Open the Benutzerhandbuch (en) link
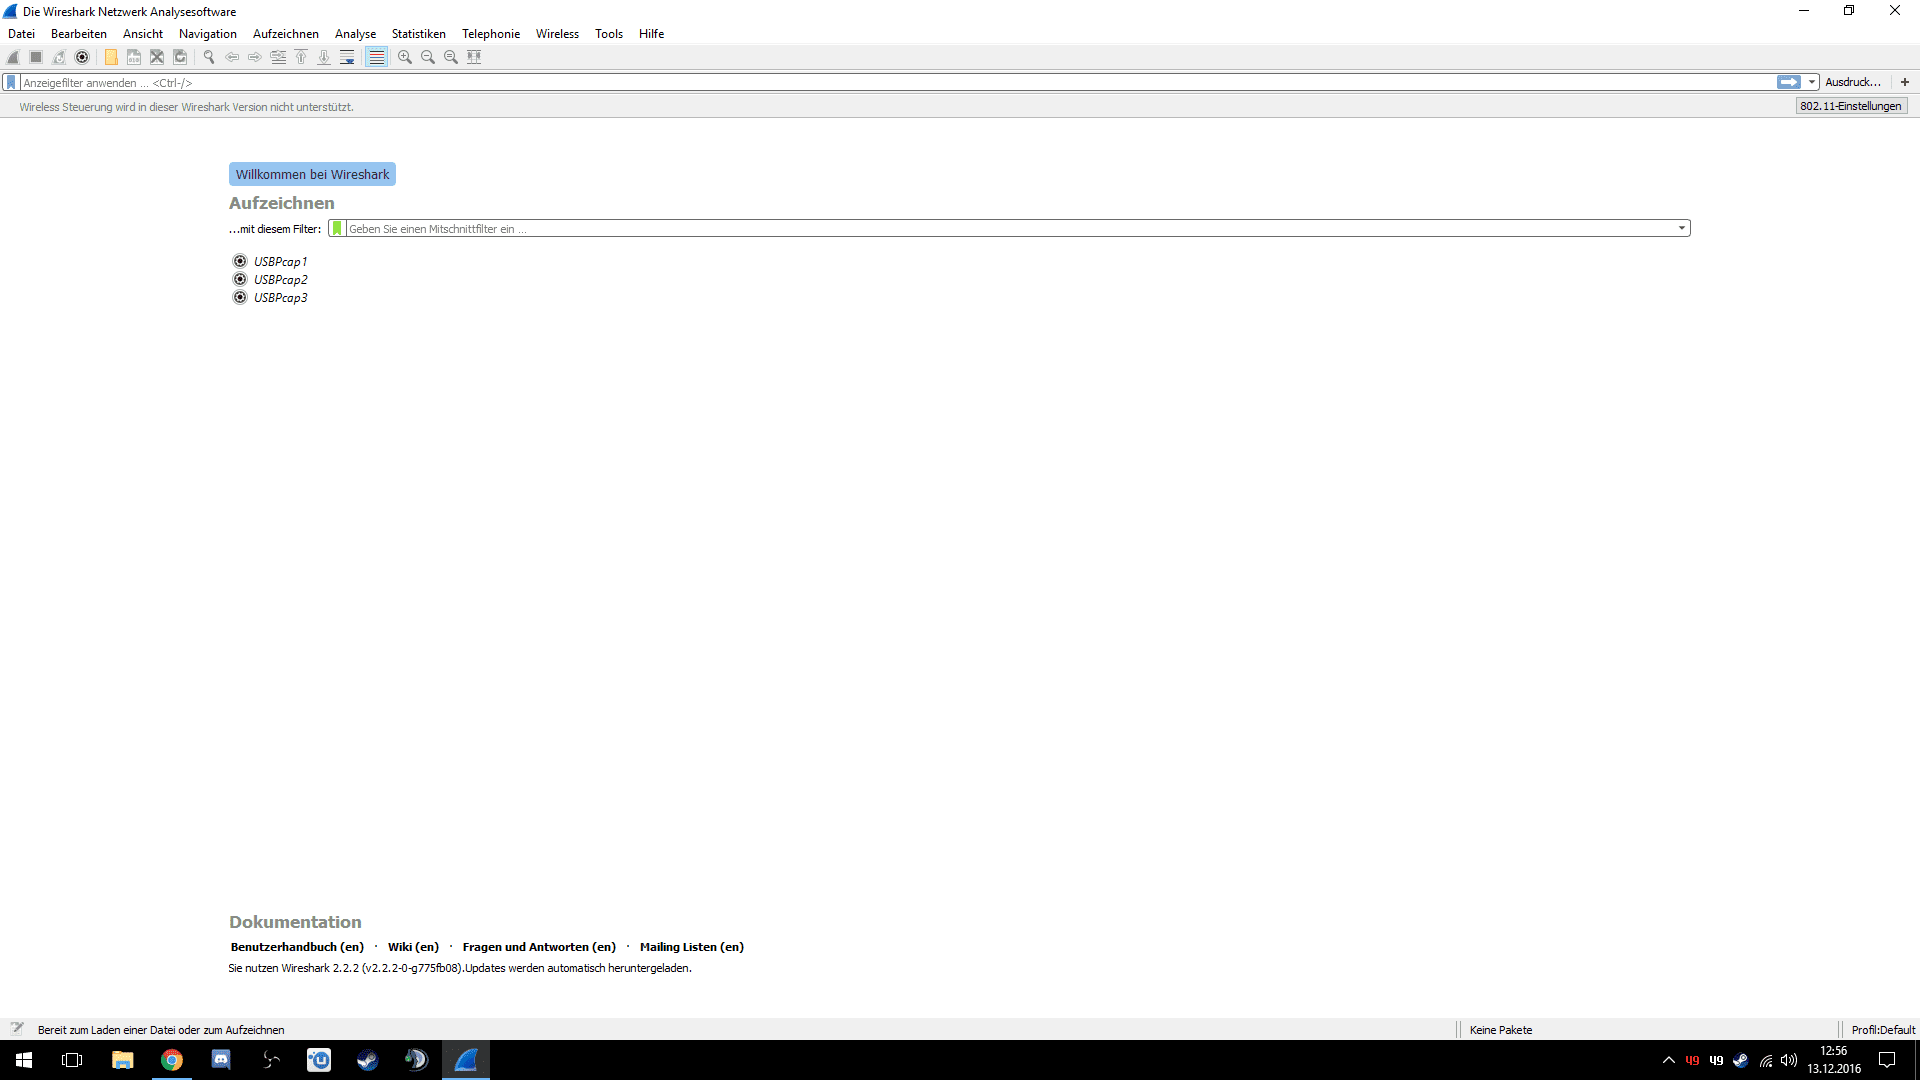The width and height of the screenshot is (1920, 1080). coord(297,947)
